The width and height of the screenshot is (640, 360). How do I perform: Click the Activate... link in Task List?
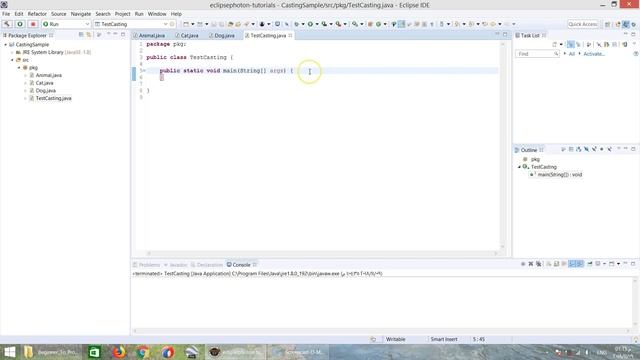594,54
